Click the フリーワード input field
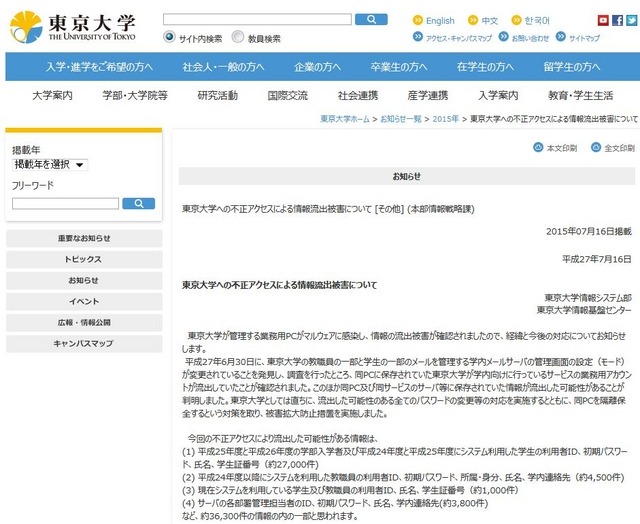Viewport: 640px width, 524px height. click(x=65, y=203)
